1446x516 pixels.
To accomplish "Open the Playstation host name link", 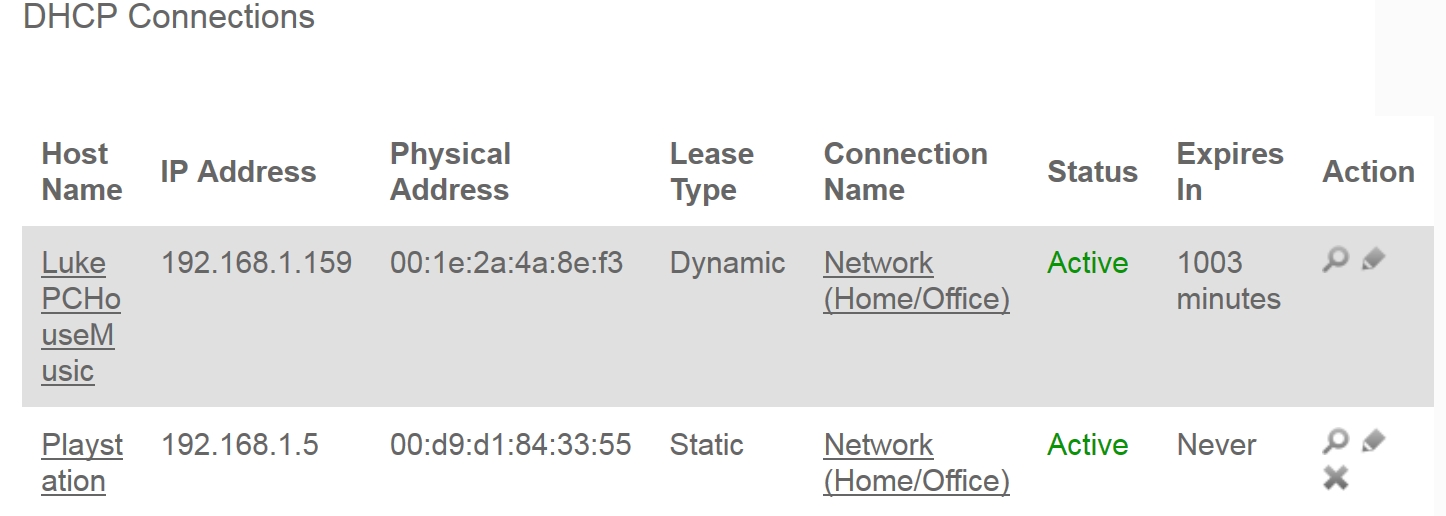I will click(x=82, y=463).
